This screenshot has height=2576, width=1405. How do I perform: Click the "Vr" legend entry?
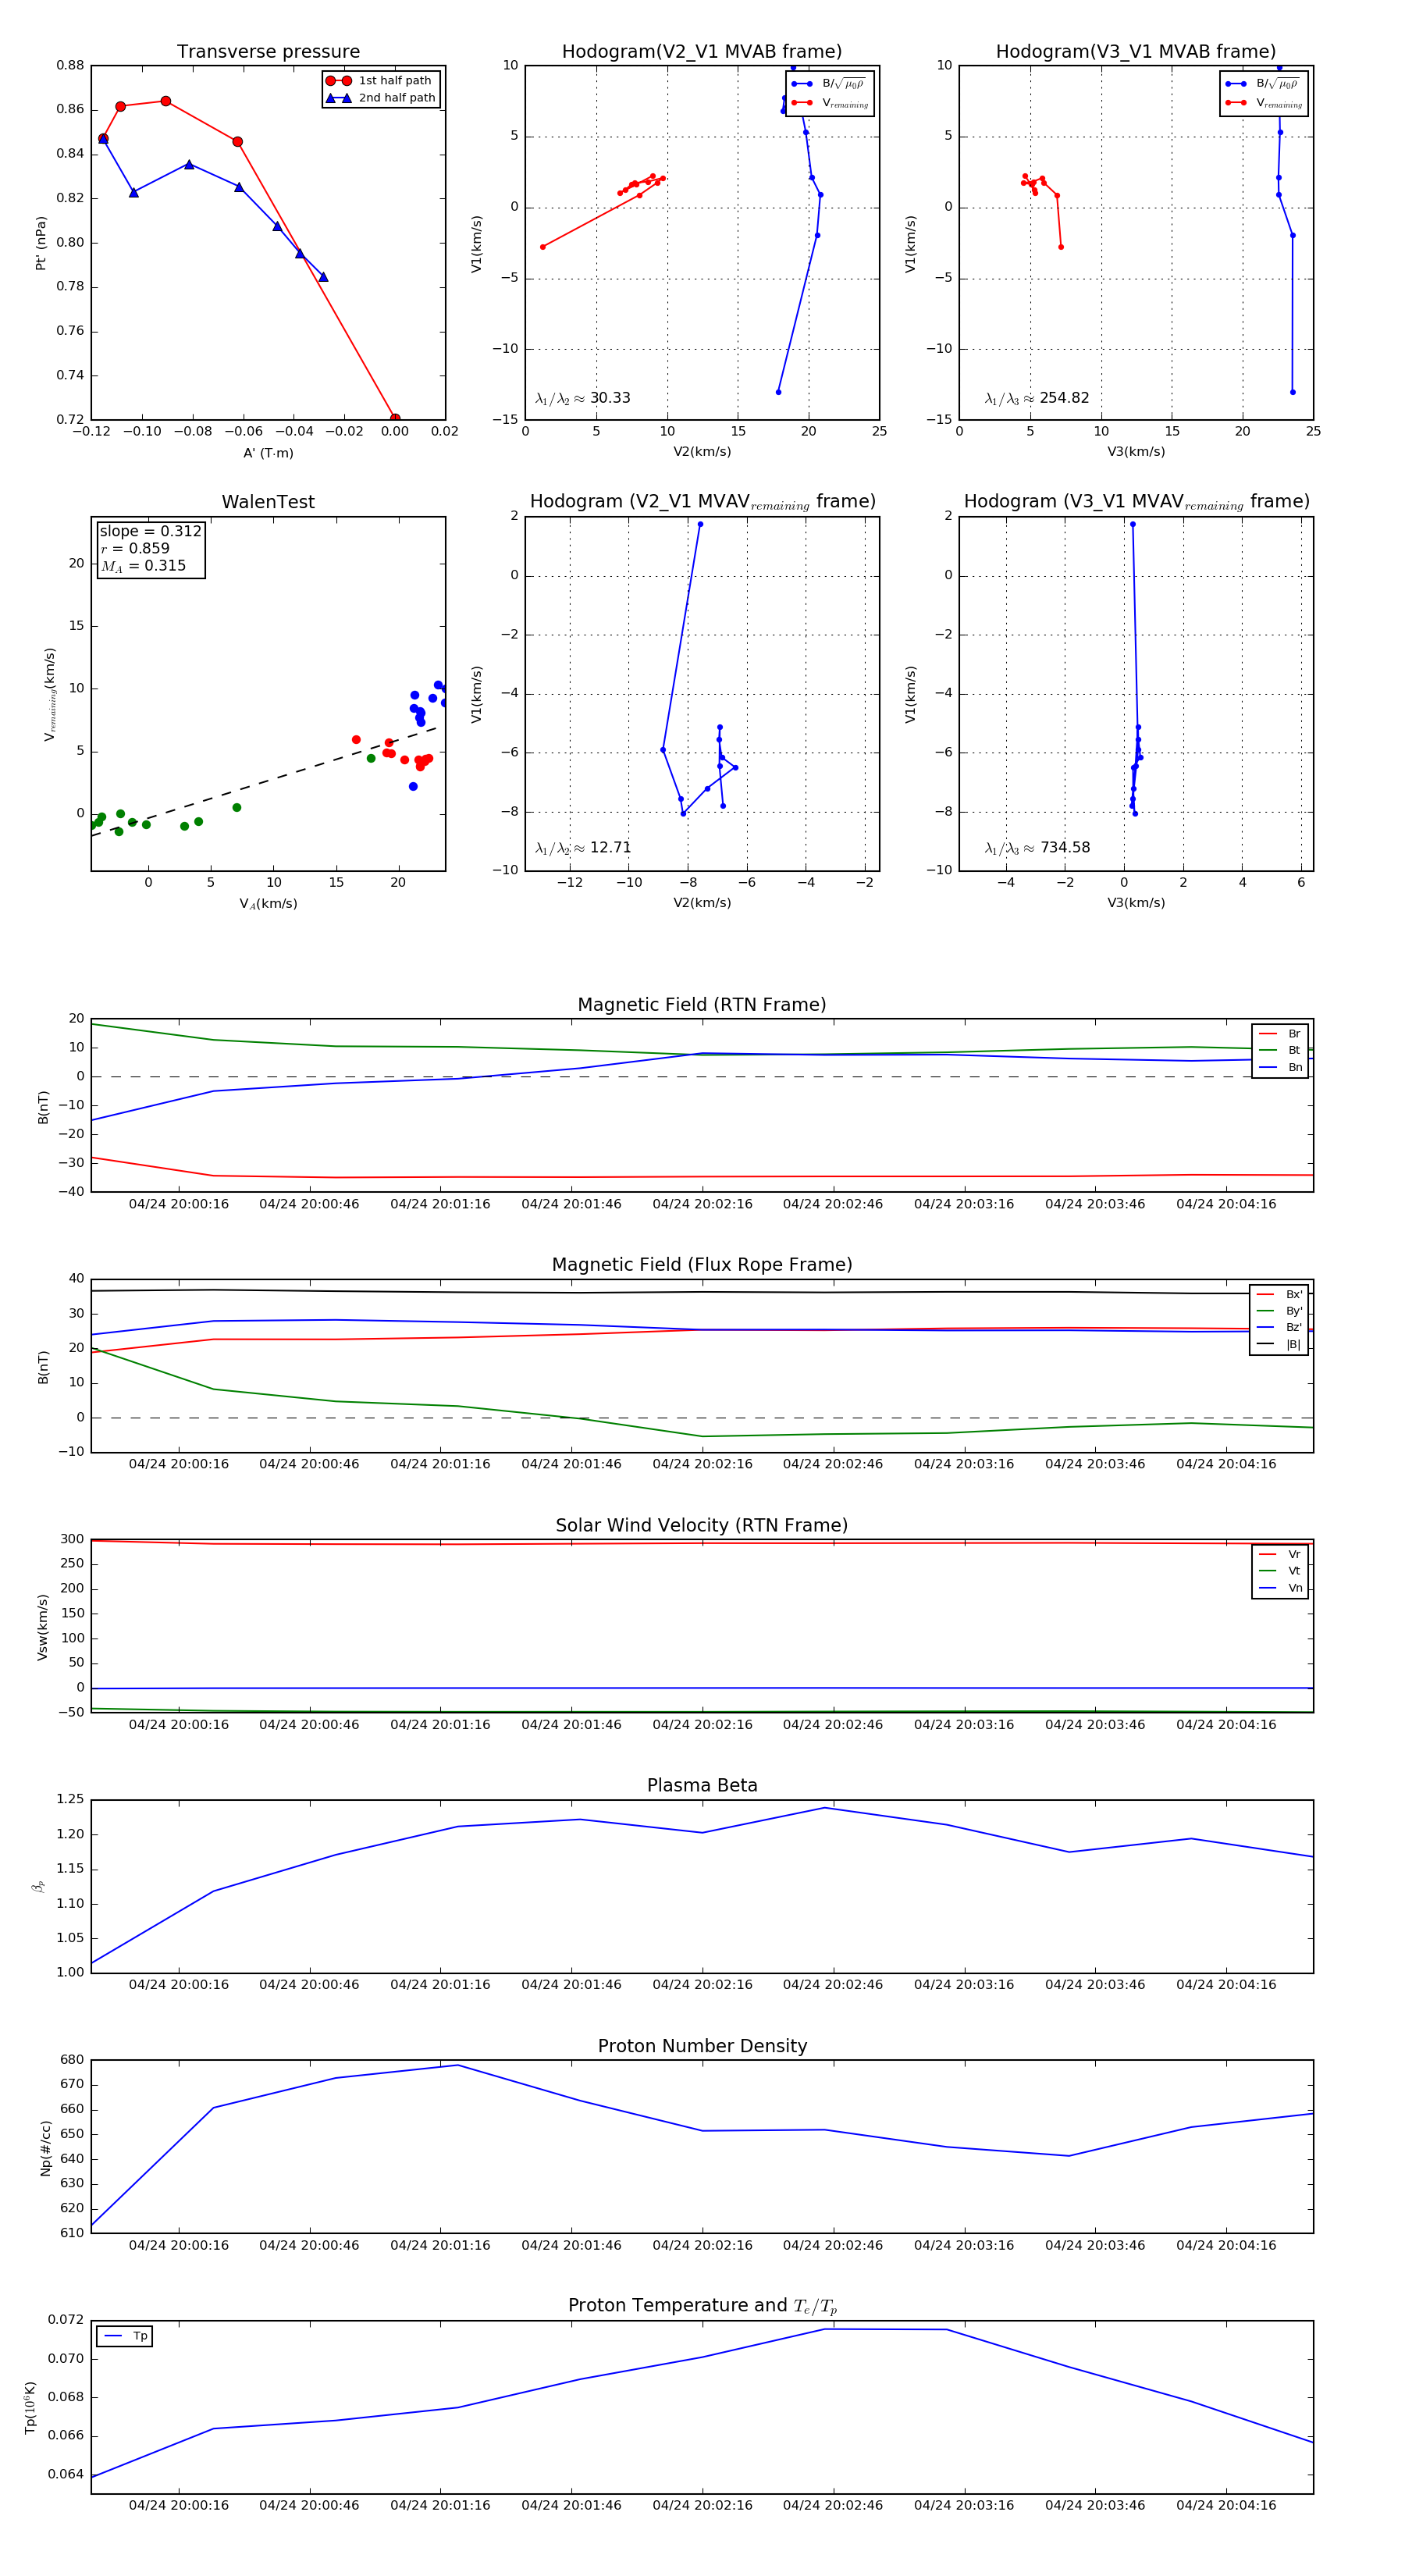coord(1280,1555)
